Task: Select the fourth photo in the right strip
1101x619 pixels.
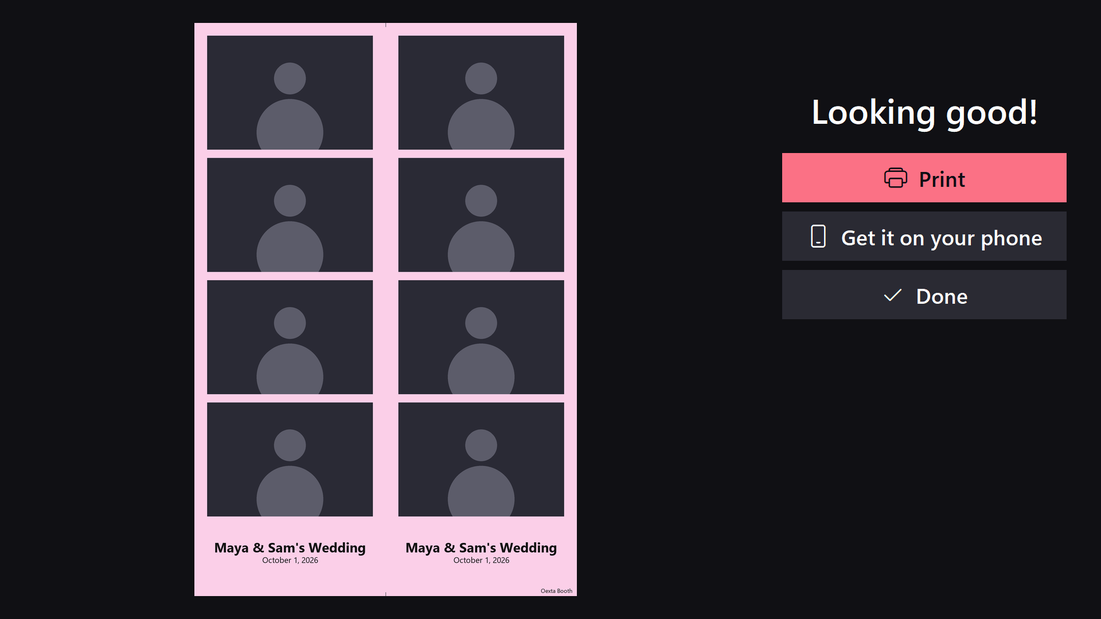Action: pos(481,460)
